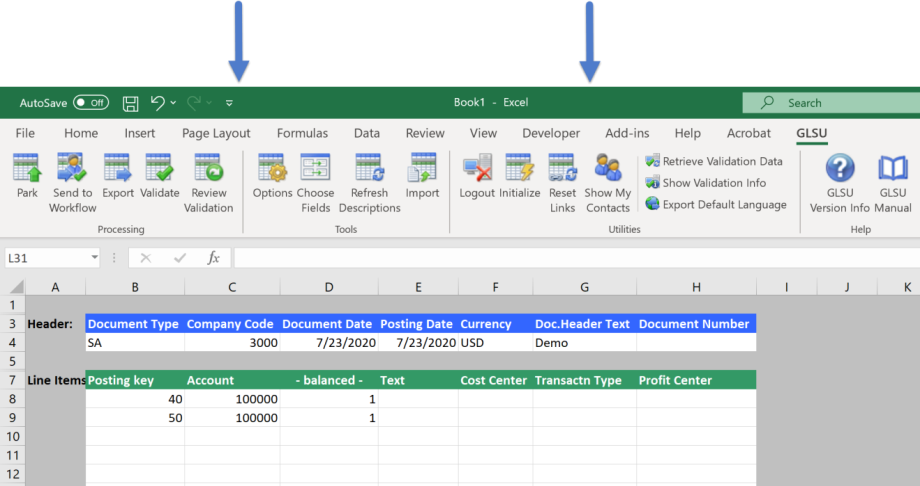This screenshot has height=486, width=920.
Task: Click the Import icon in Tools
Action: (x=422, y=176)
